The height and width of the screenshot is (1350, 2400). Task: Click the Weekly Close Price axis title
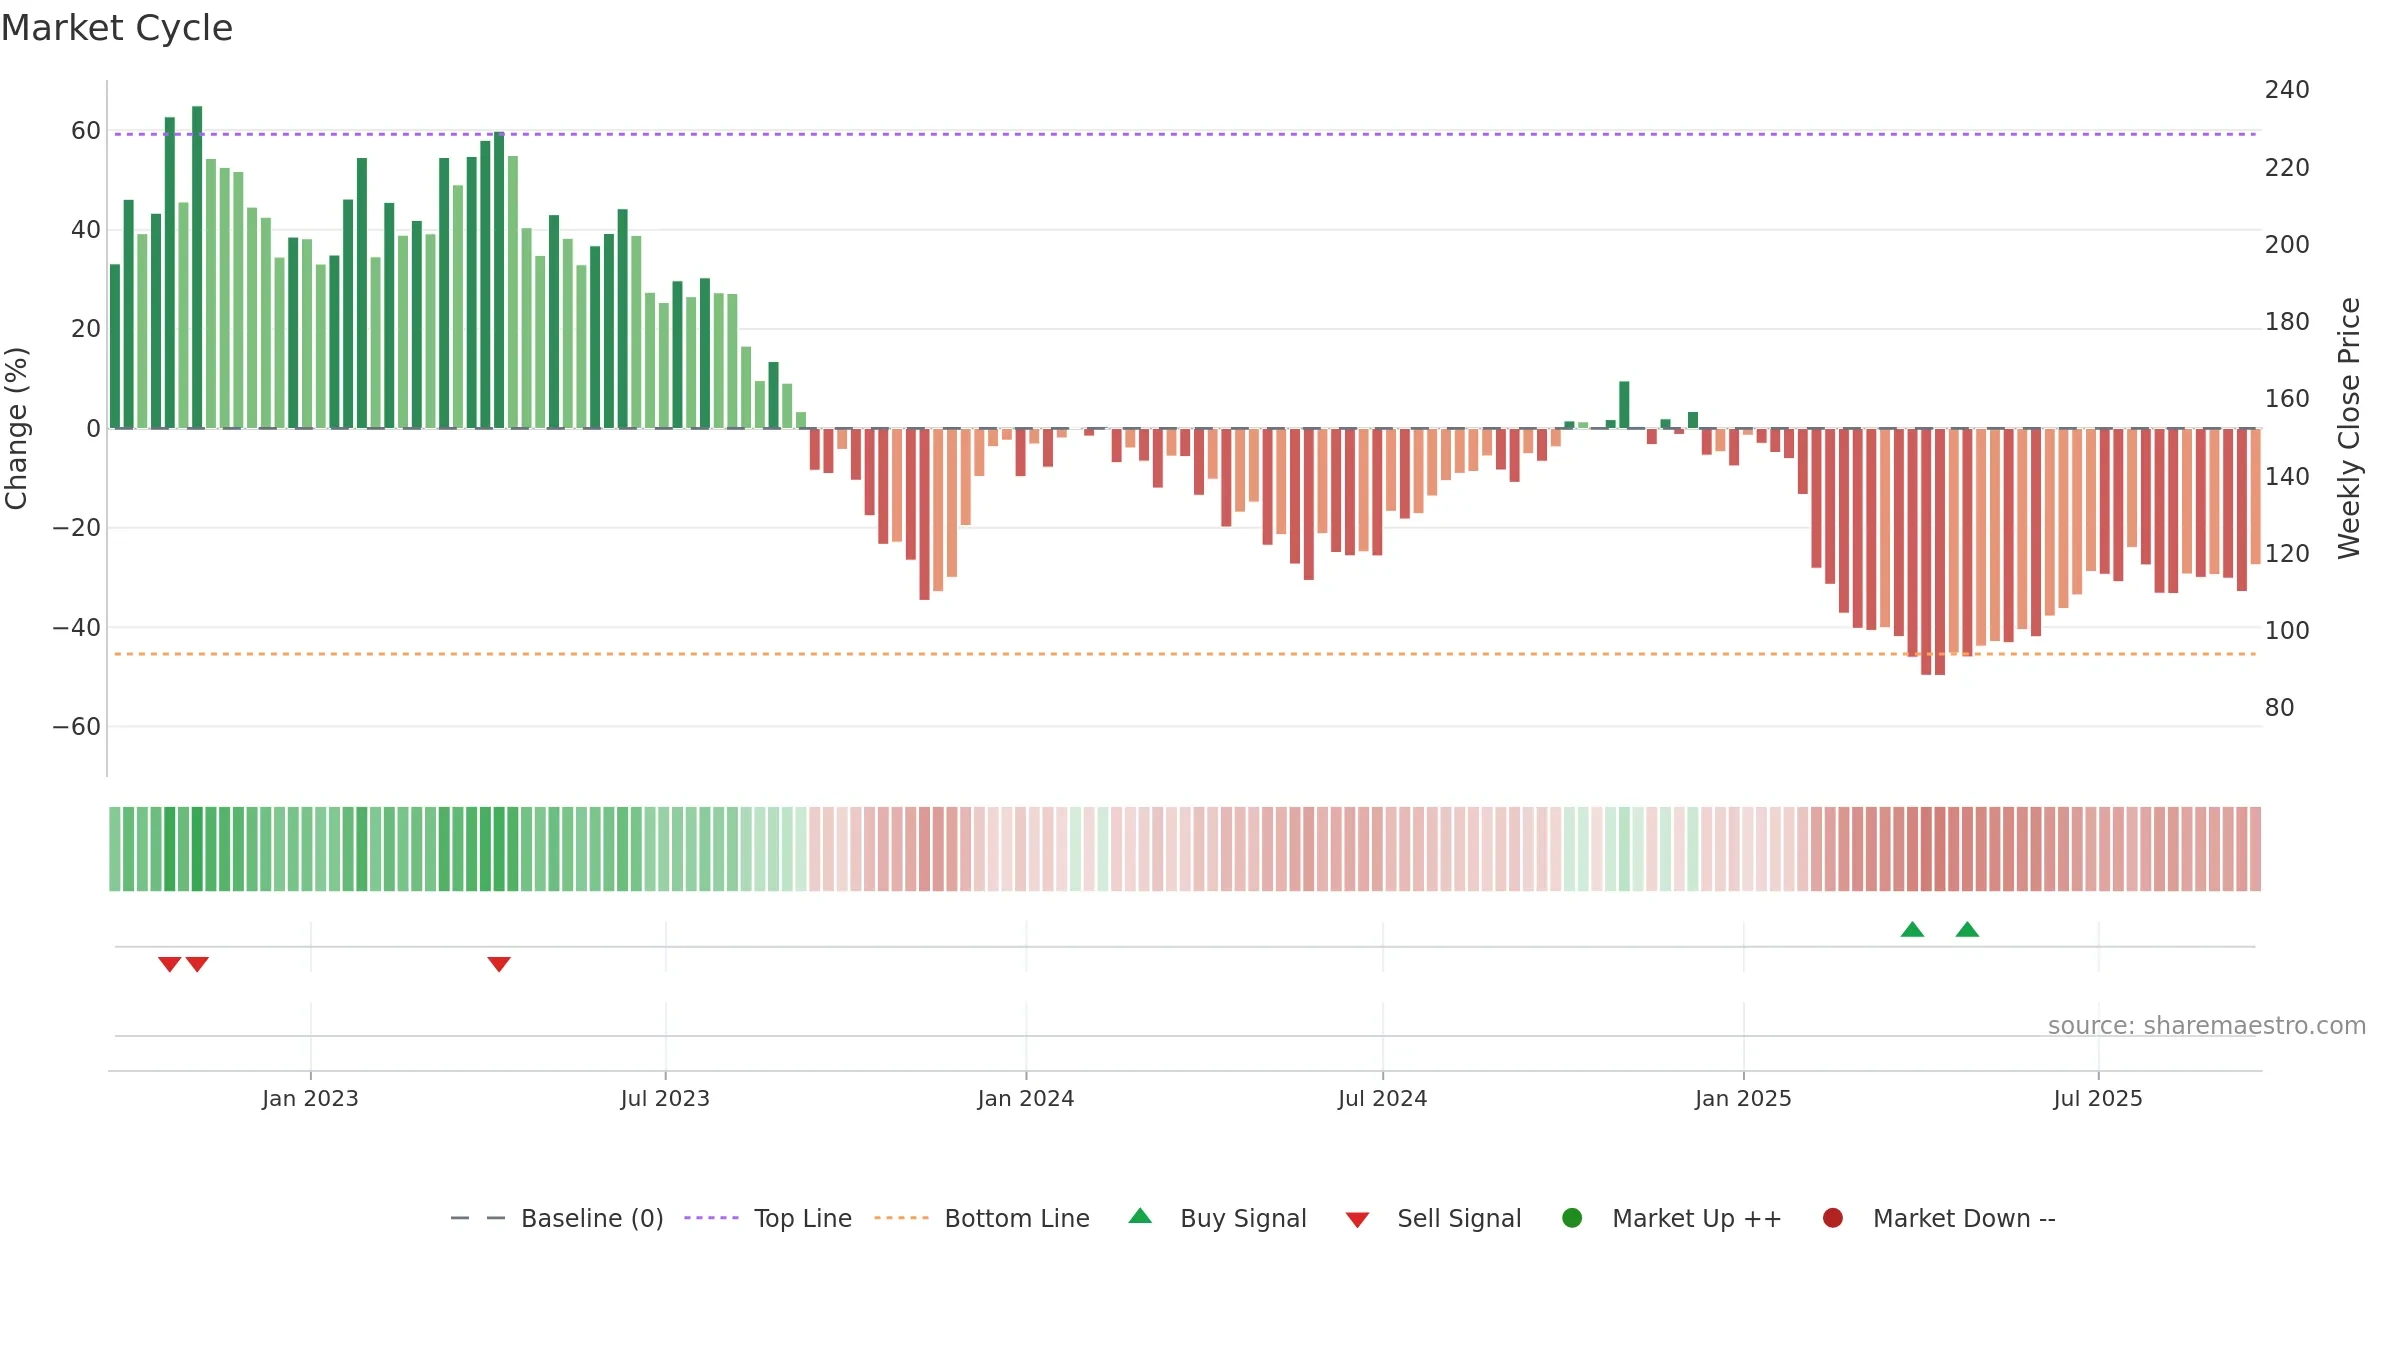pyautogui.click(x=2349, y=428)
